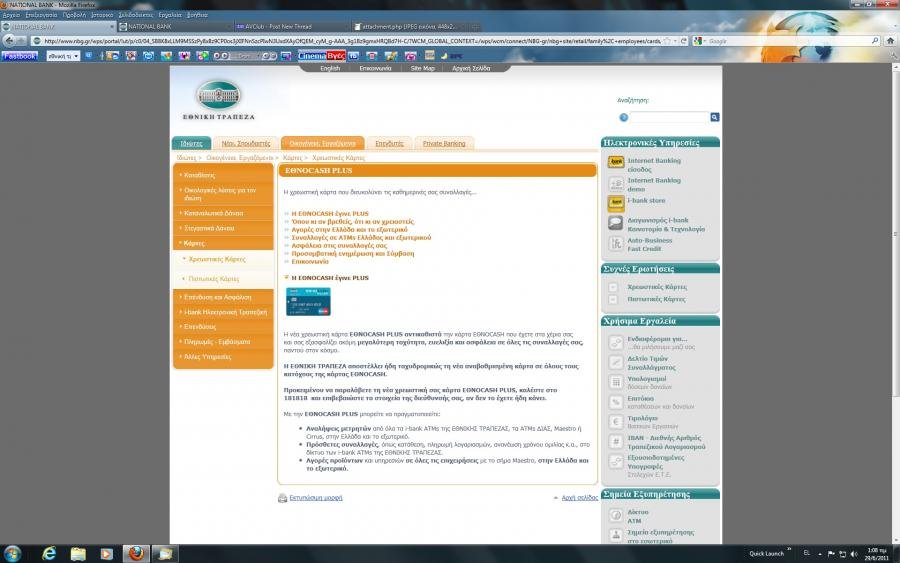Click the Εξουσιοδοτημένες Υπογραφές icon

(616, 461)
